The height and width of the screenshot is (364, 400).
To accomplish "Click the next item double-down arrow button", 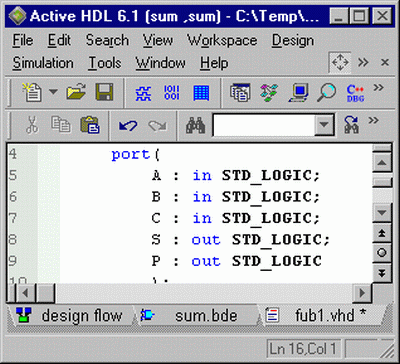I will coord(382,273).
